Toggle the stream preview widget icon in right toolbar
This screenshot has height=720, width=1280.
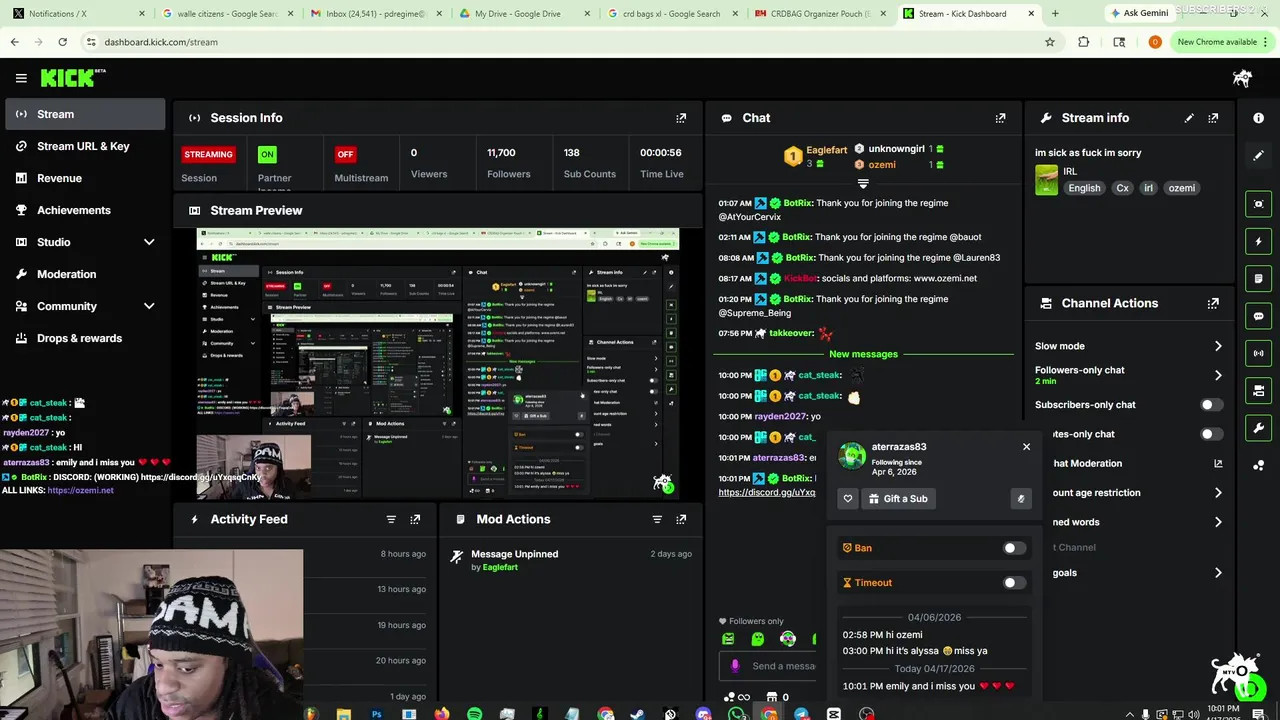[1258, 204]
